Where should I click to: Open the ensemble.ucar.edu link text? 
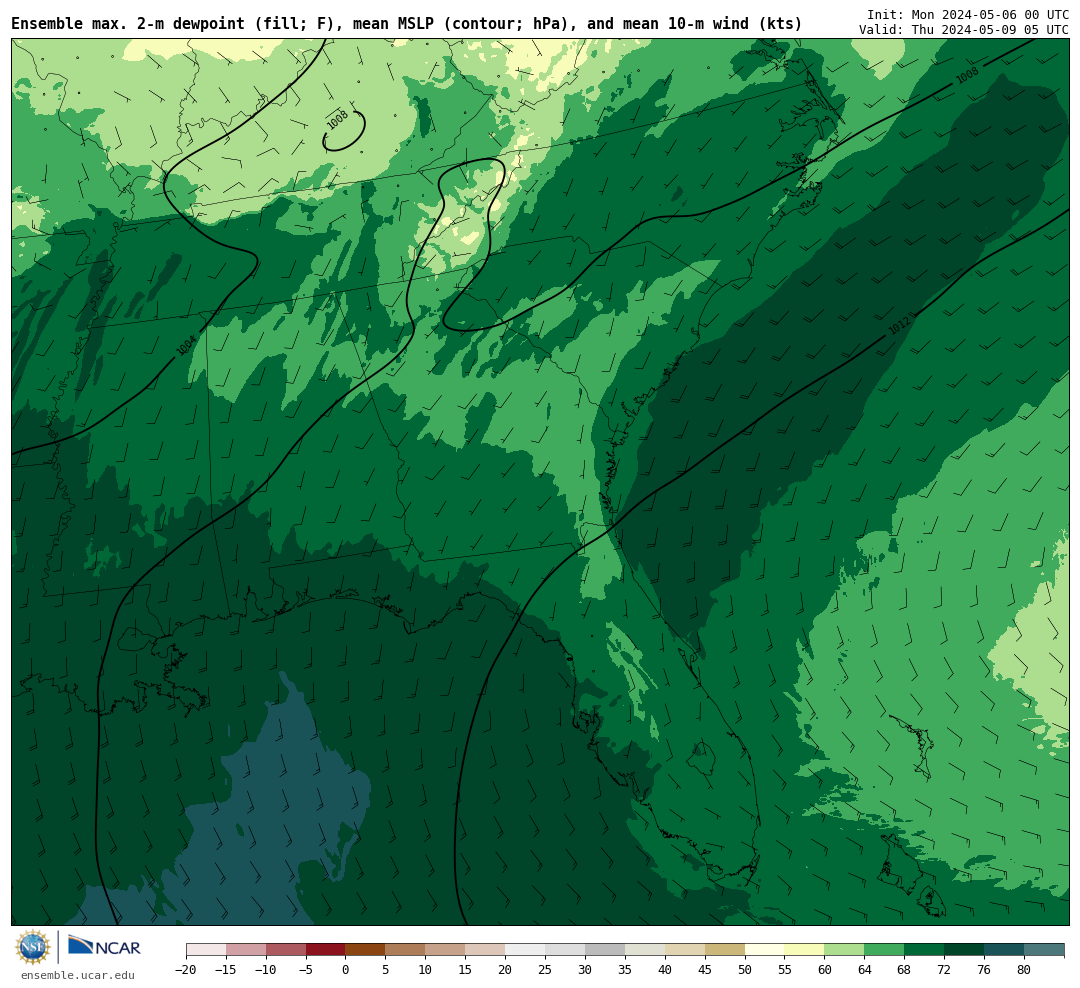click(x=78, y=975)
